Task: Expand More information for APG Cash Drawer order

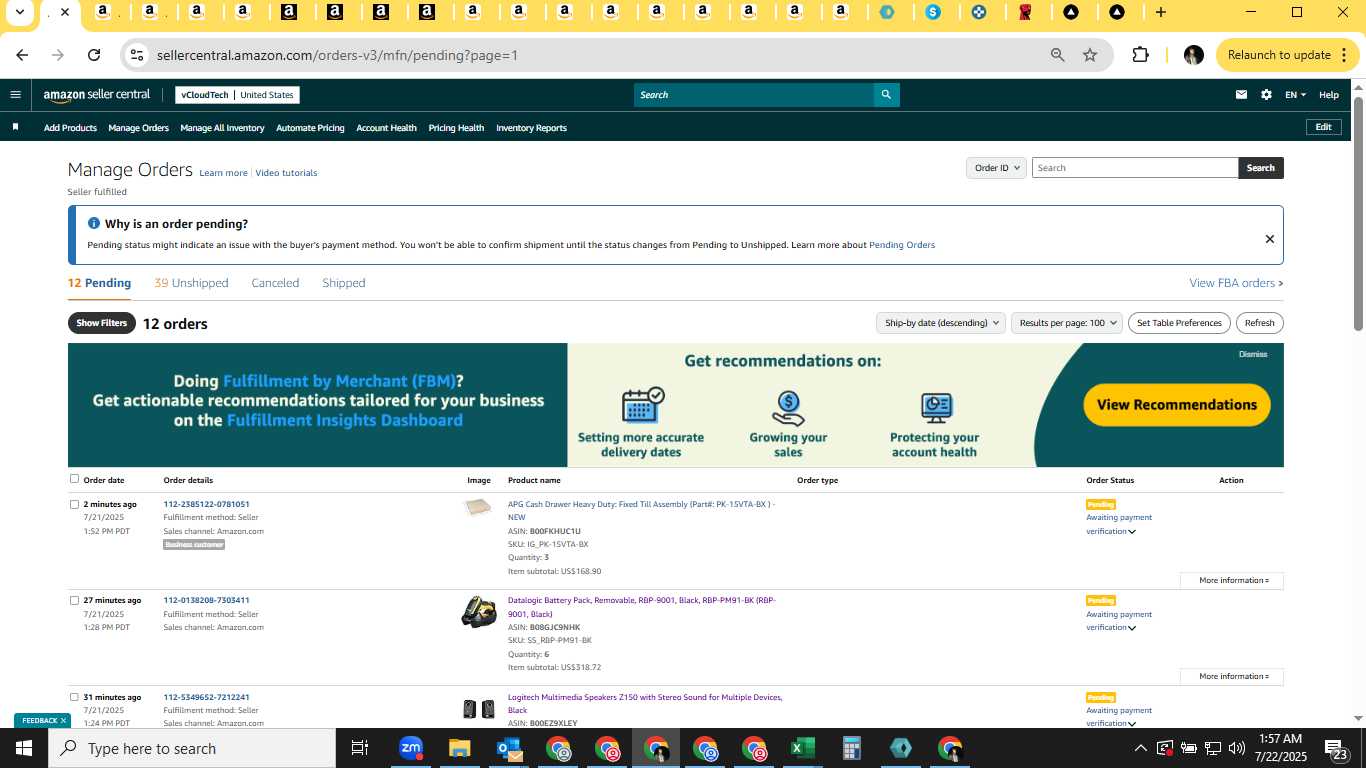Action: (1232, 580)
